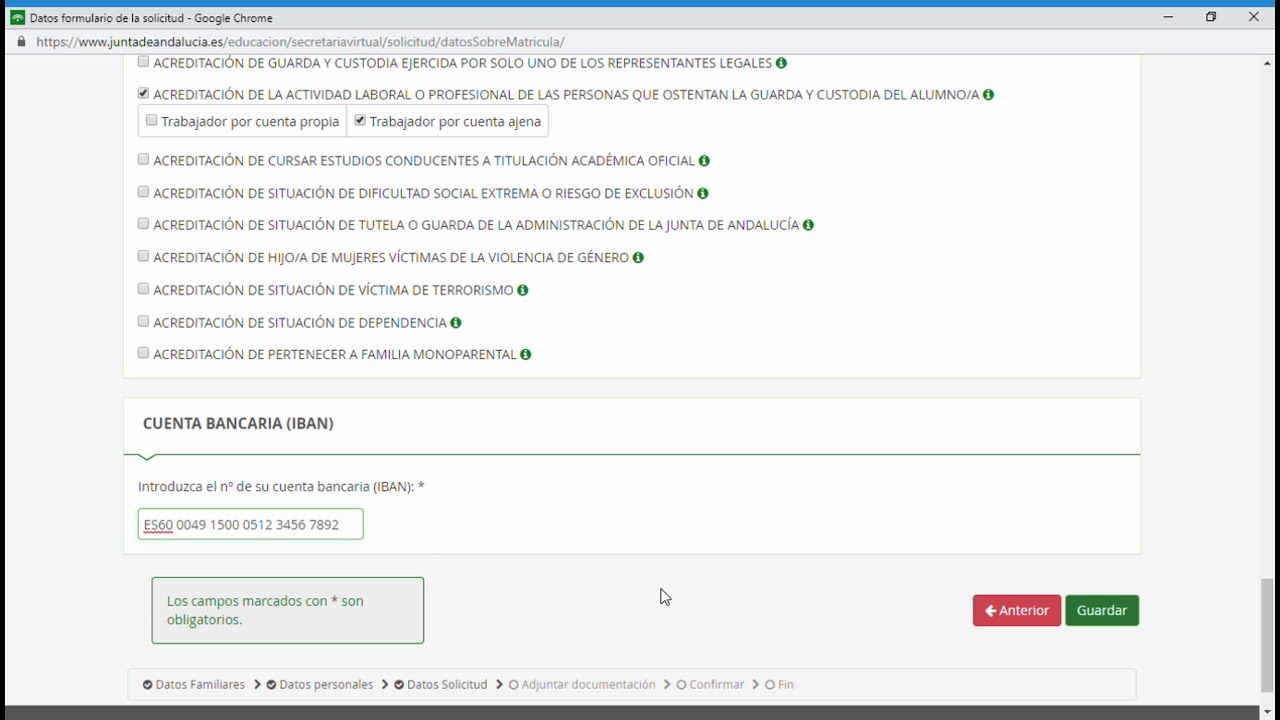Screen dimensions: 1280x720
Task: Click the campos obligatorios notice text
Action: pos(265,610)
